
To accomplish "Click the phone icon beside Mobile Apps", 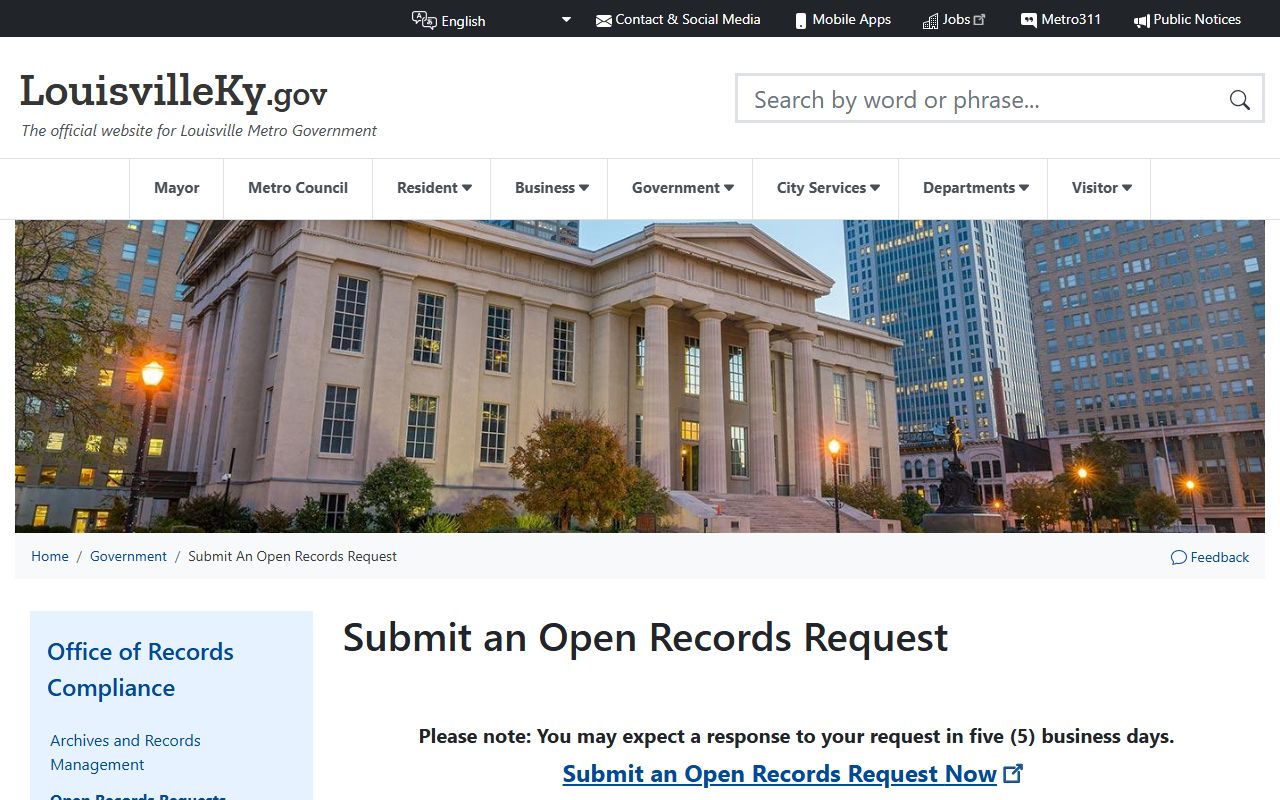I will coord(801,20).
